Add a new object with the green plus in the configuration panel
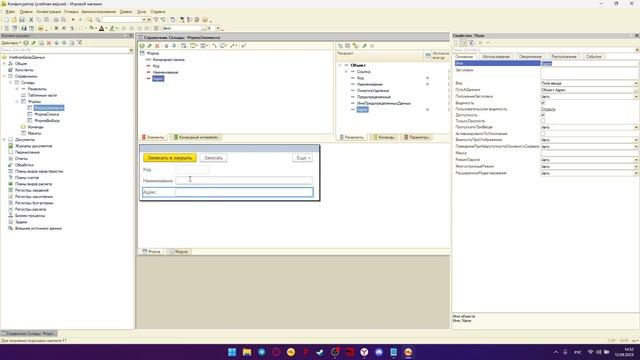640x360 pixels. (x=26, y=43)
